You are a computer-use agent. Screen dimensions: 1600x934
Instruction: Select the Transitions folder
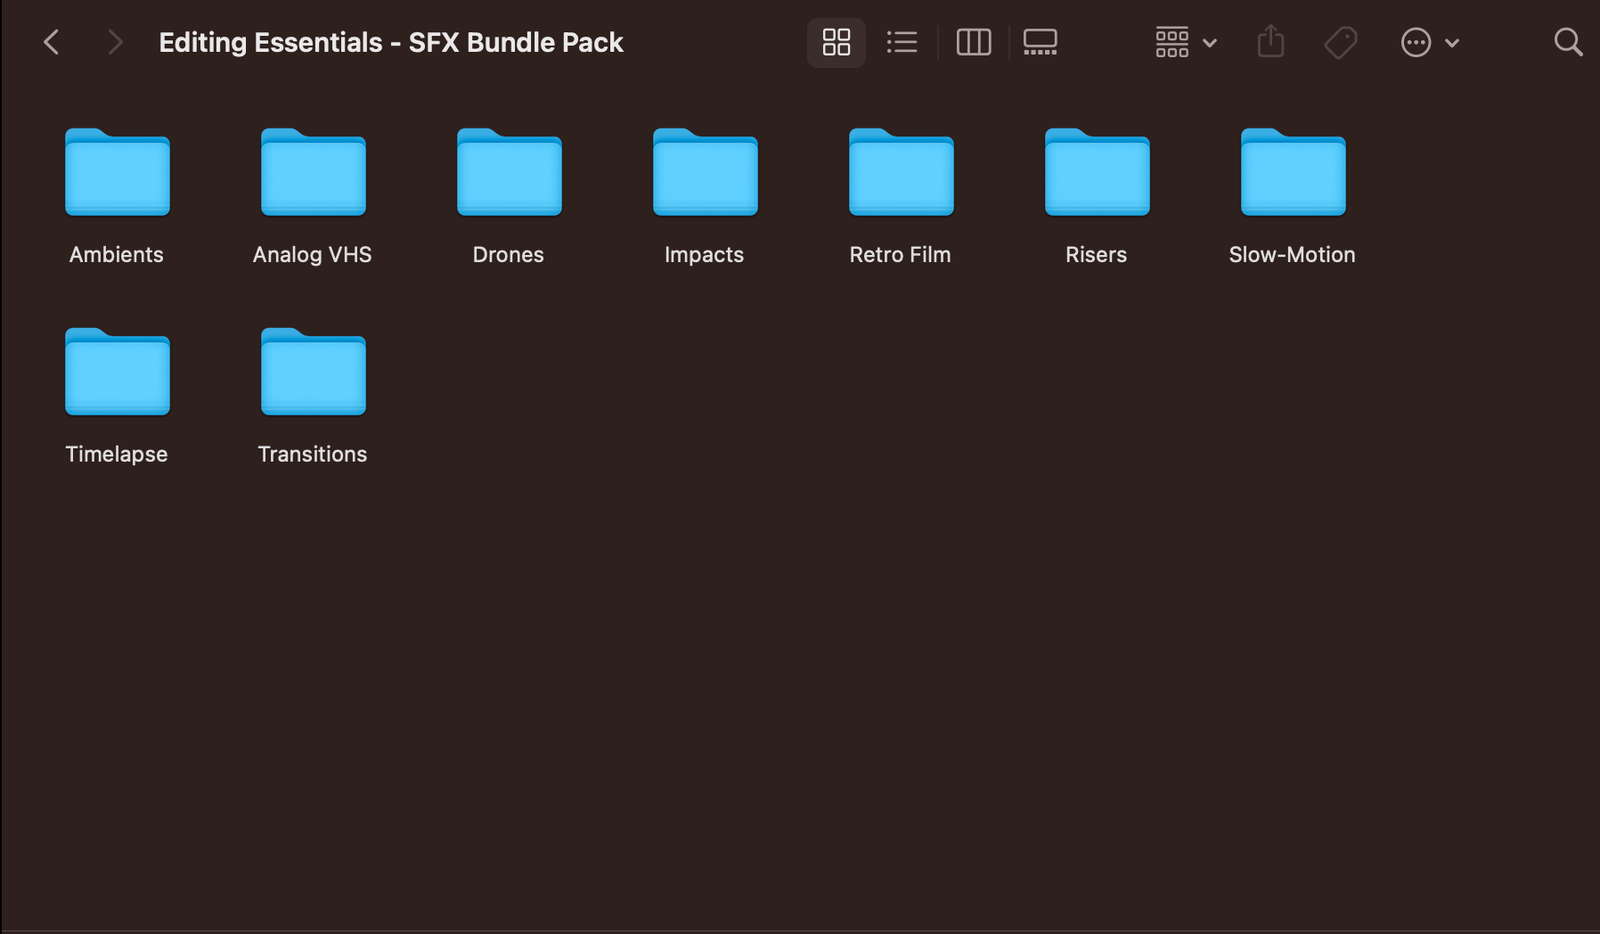(313, 373)
